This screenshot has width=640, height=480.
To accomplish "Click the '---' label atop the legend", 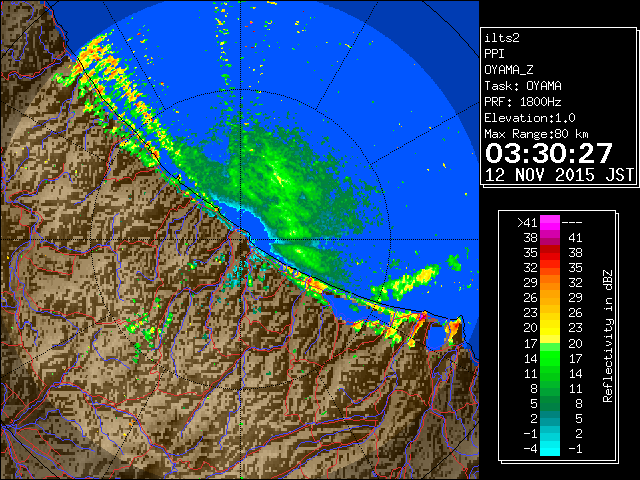I will [572, 223].
